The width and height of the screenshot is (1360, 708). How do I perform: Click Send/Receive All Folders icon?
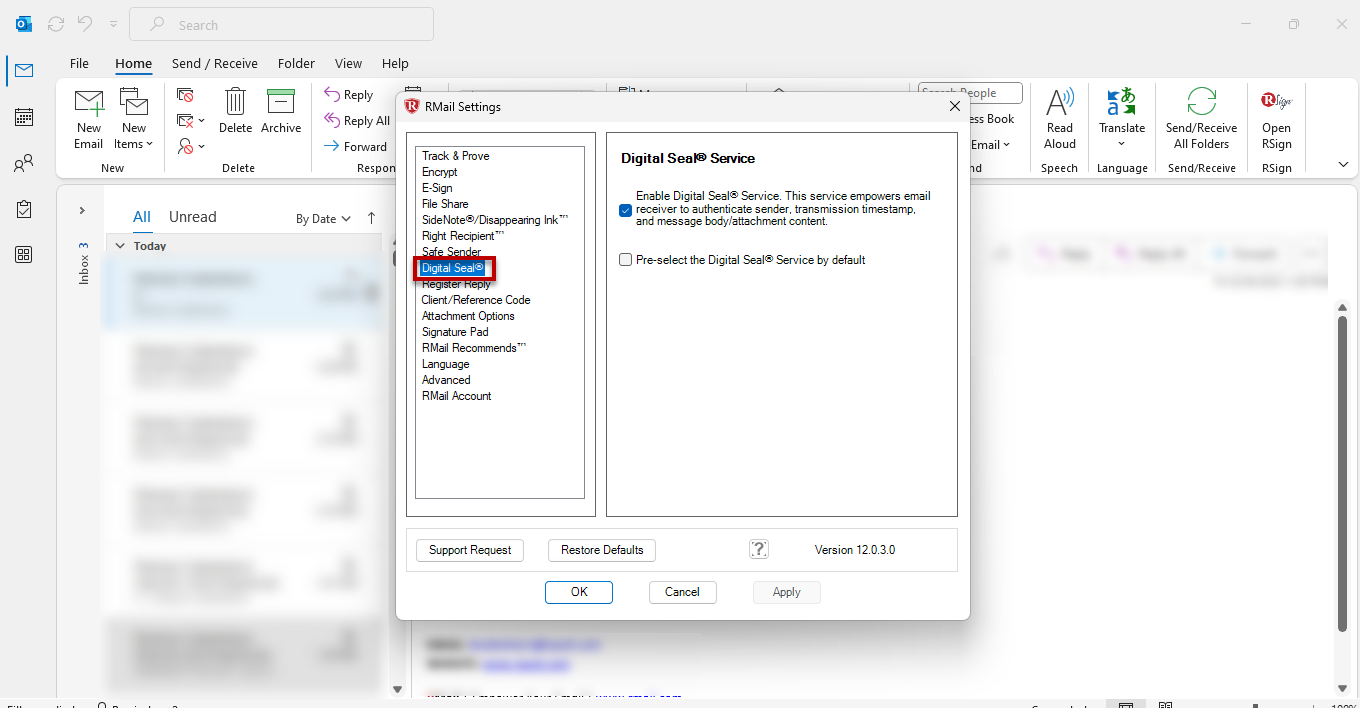click(x=1202, y=118)
